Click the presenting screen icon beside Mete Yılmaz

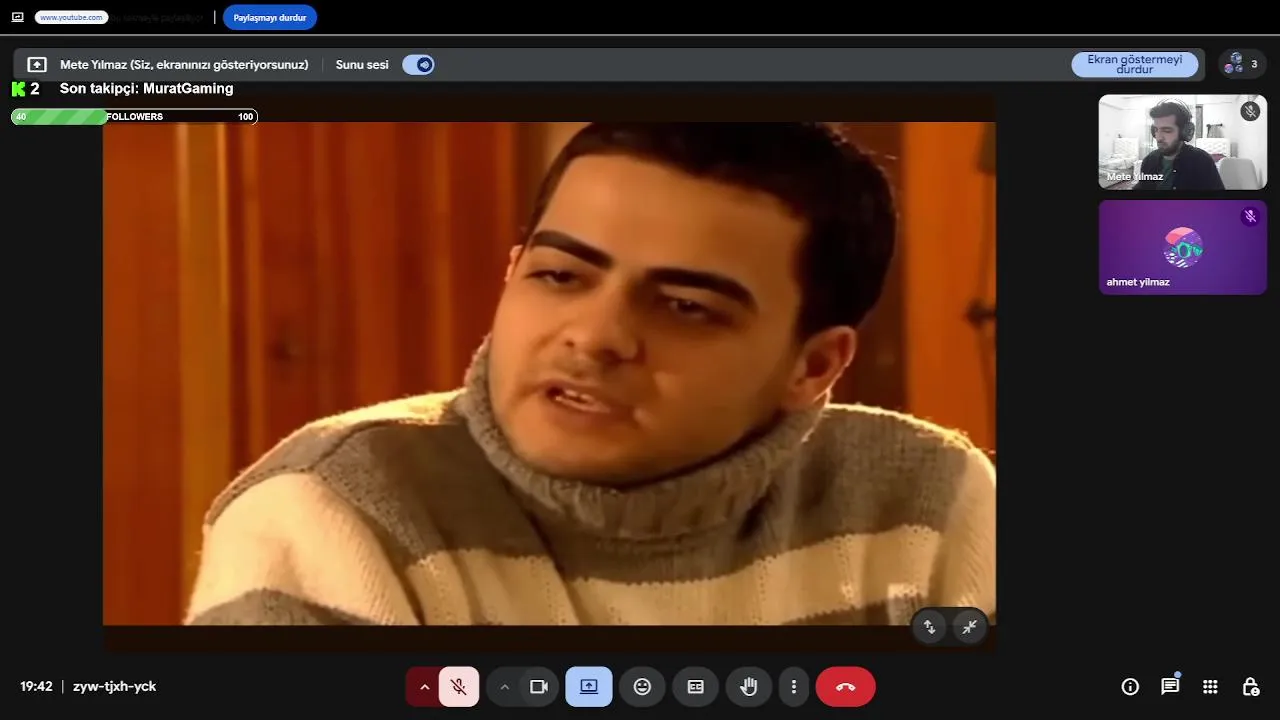click(x=37, y=65)
